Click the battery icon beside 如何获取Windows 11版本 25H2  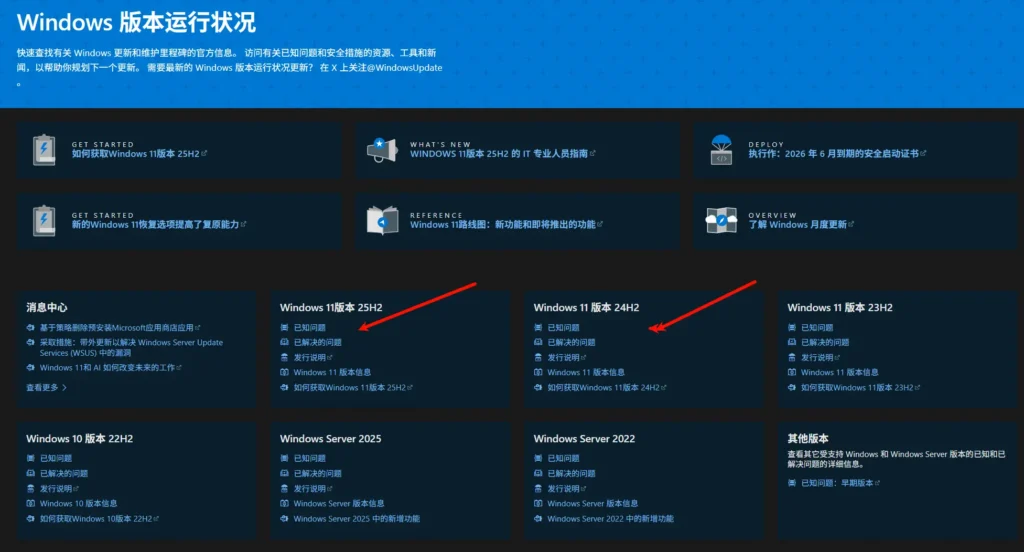44,150
